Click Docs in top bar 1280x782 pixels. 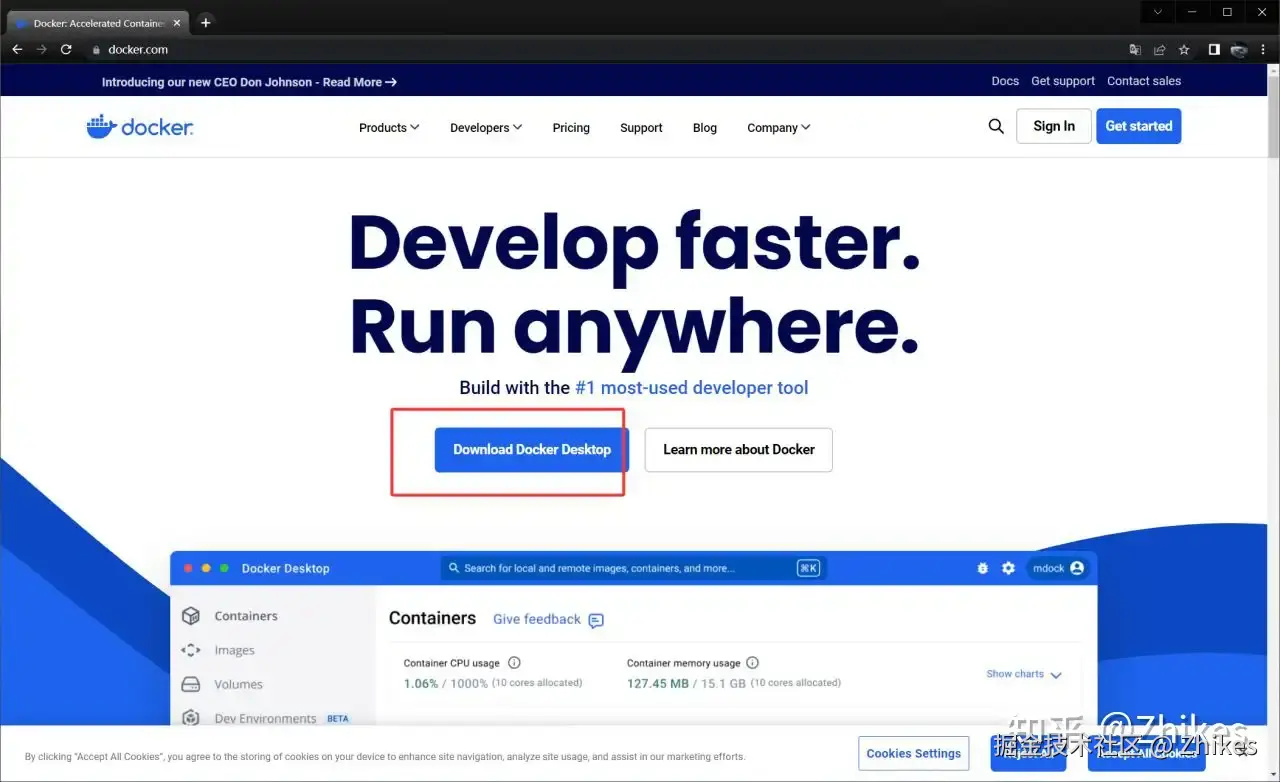click(1005, 81)
